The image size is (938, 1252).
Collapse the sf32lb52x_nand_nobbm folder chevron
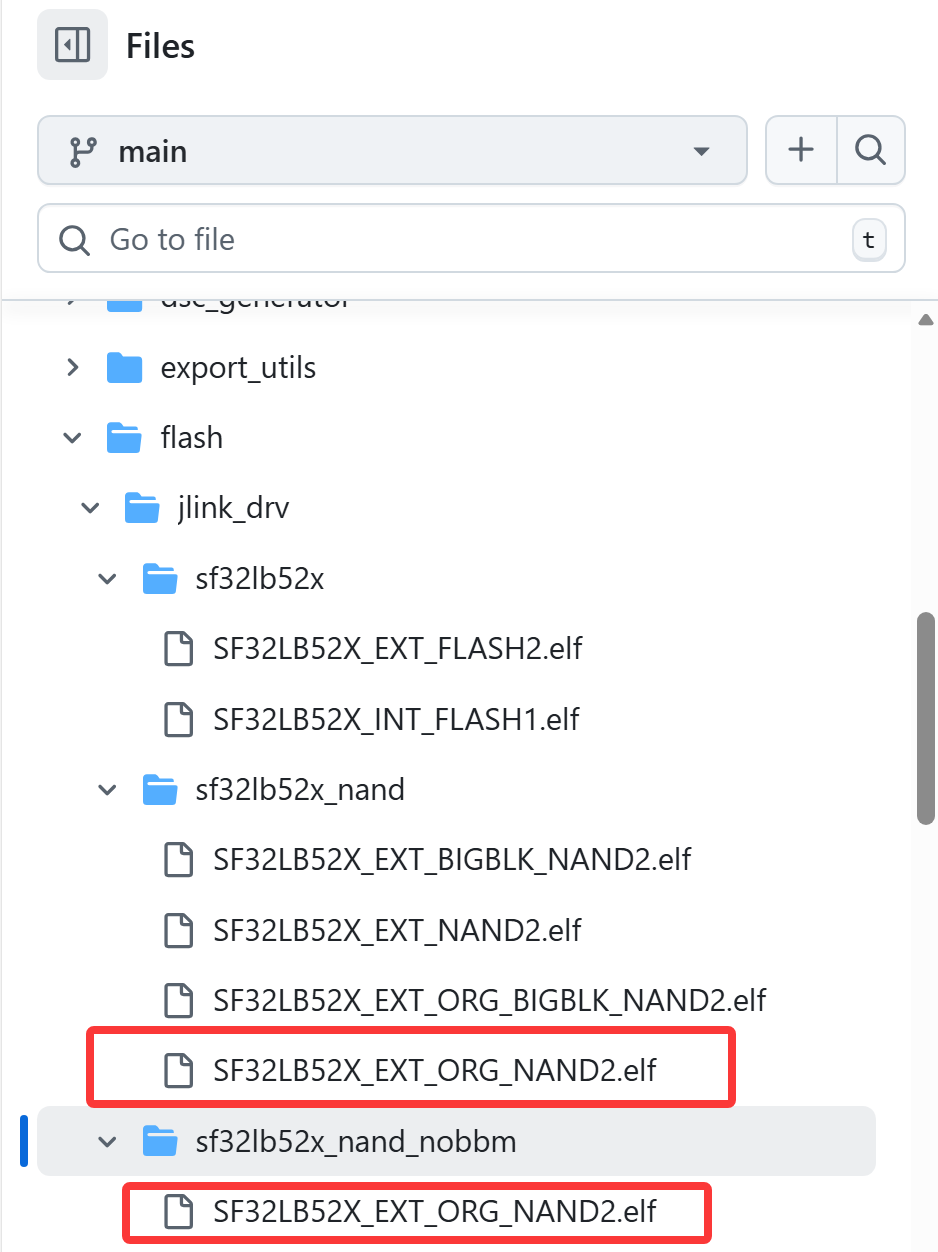pyautogui.click(x=107, y=1141)
